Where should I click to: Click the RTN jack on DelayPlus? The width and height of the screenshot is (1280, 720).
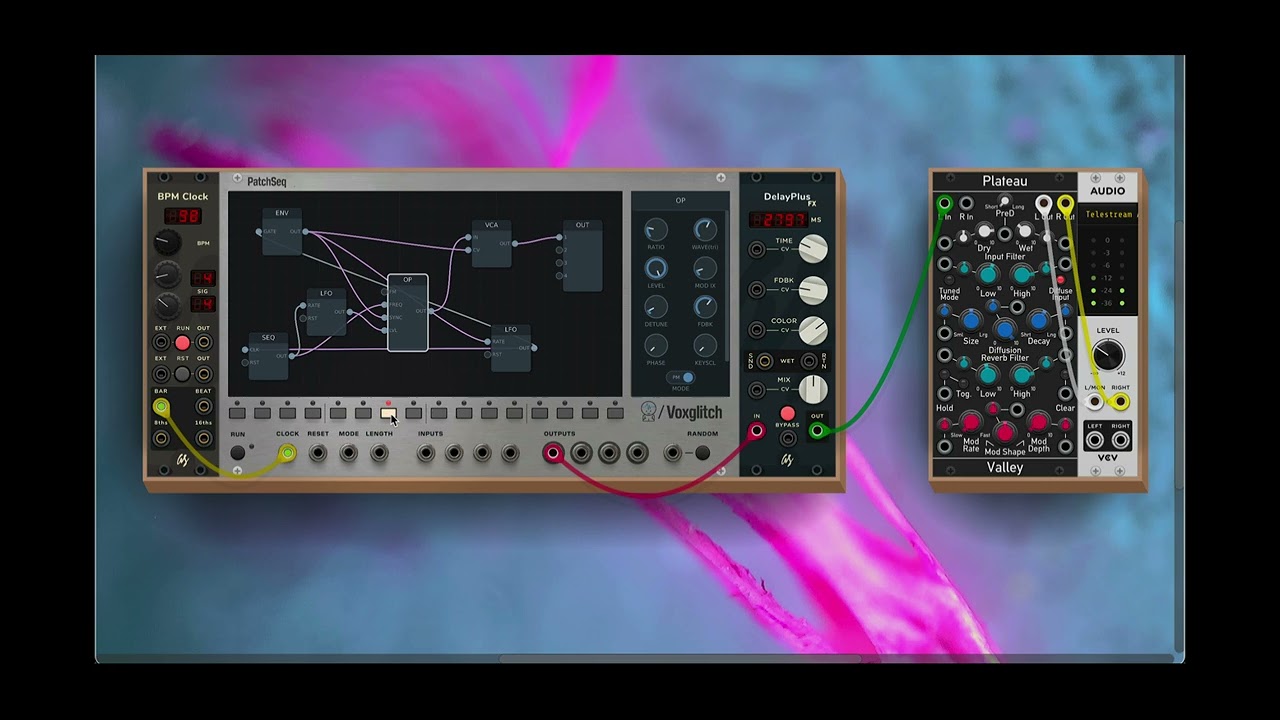pyautogui.click(x=809, y=360)
